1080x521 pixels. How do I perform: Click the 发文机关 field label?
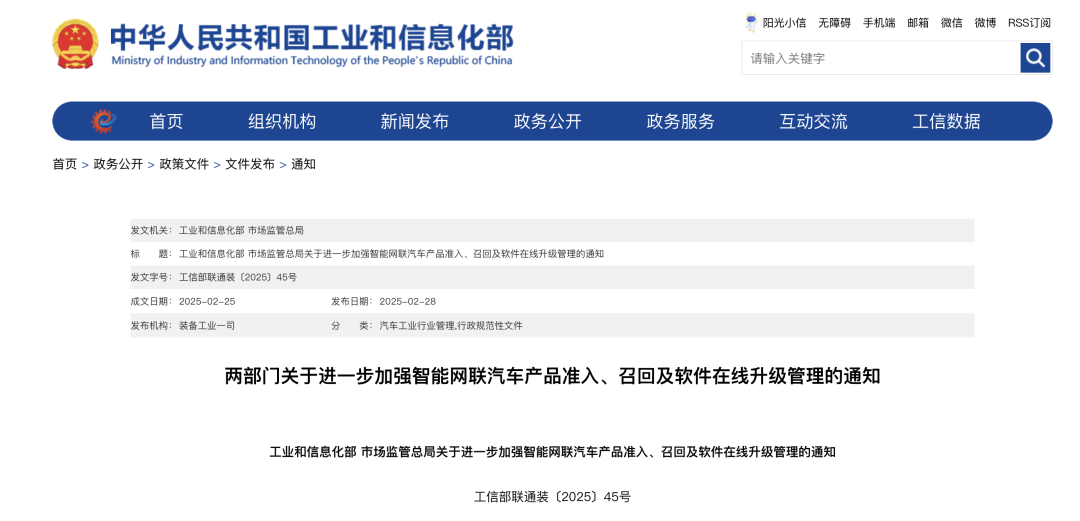click(x=152, y=230)
